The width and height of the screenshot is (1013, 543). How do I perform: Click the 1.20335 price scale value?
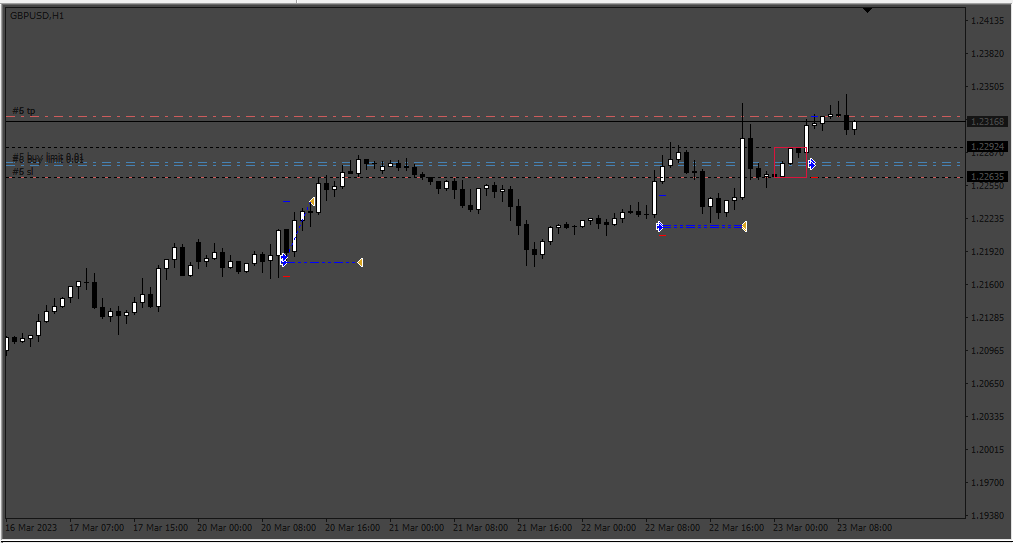pyautogui.click(x=987, y=417)
